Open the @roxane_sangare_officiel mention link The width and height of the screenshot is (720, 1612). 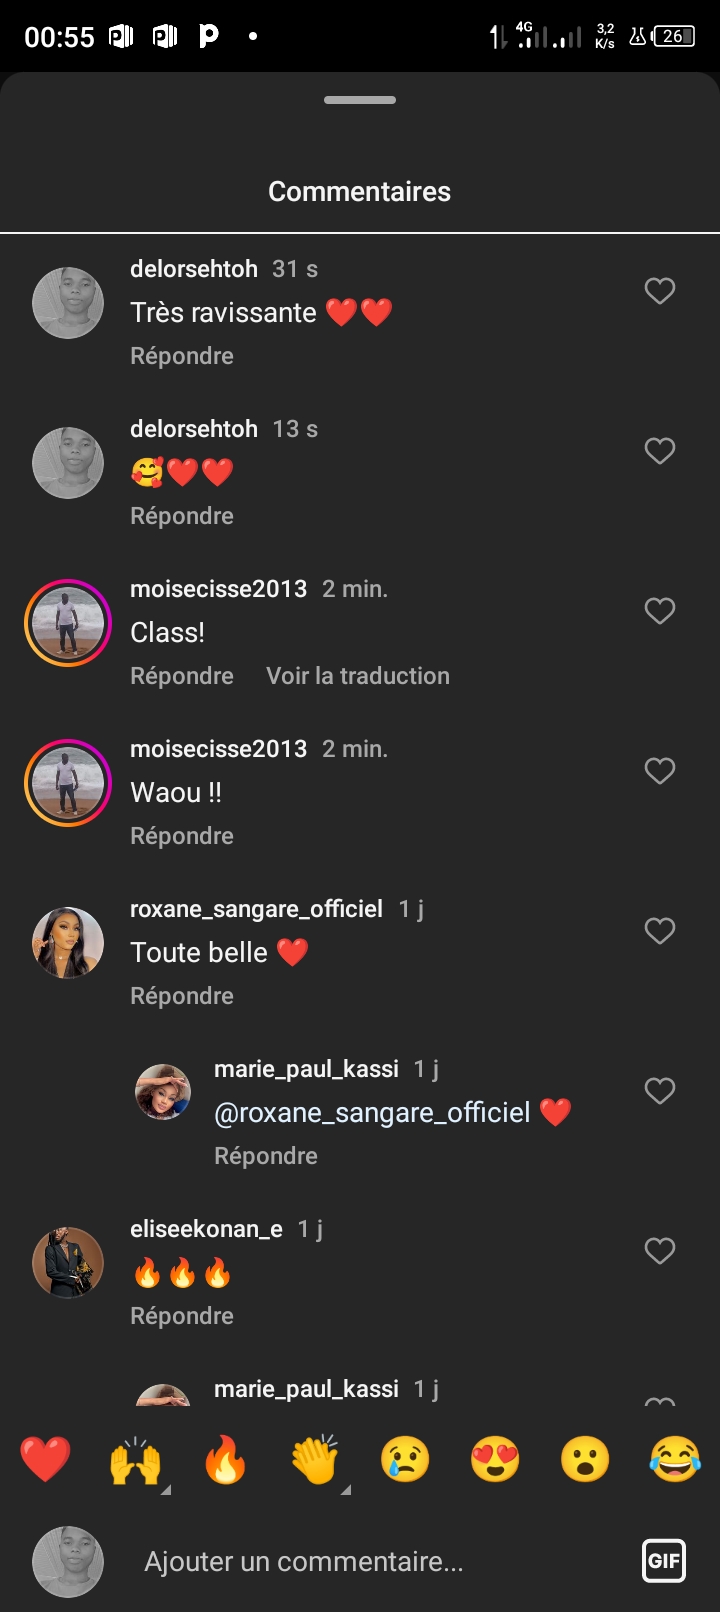[x=372, y=1112]
